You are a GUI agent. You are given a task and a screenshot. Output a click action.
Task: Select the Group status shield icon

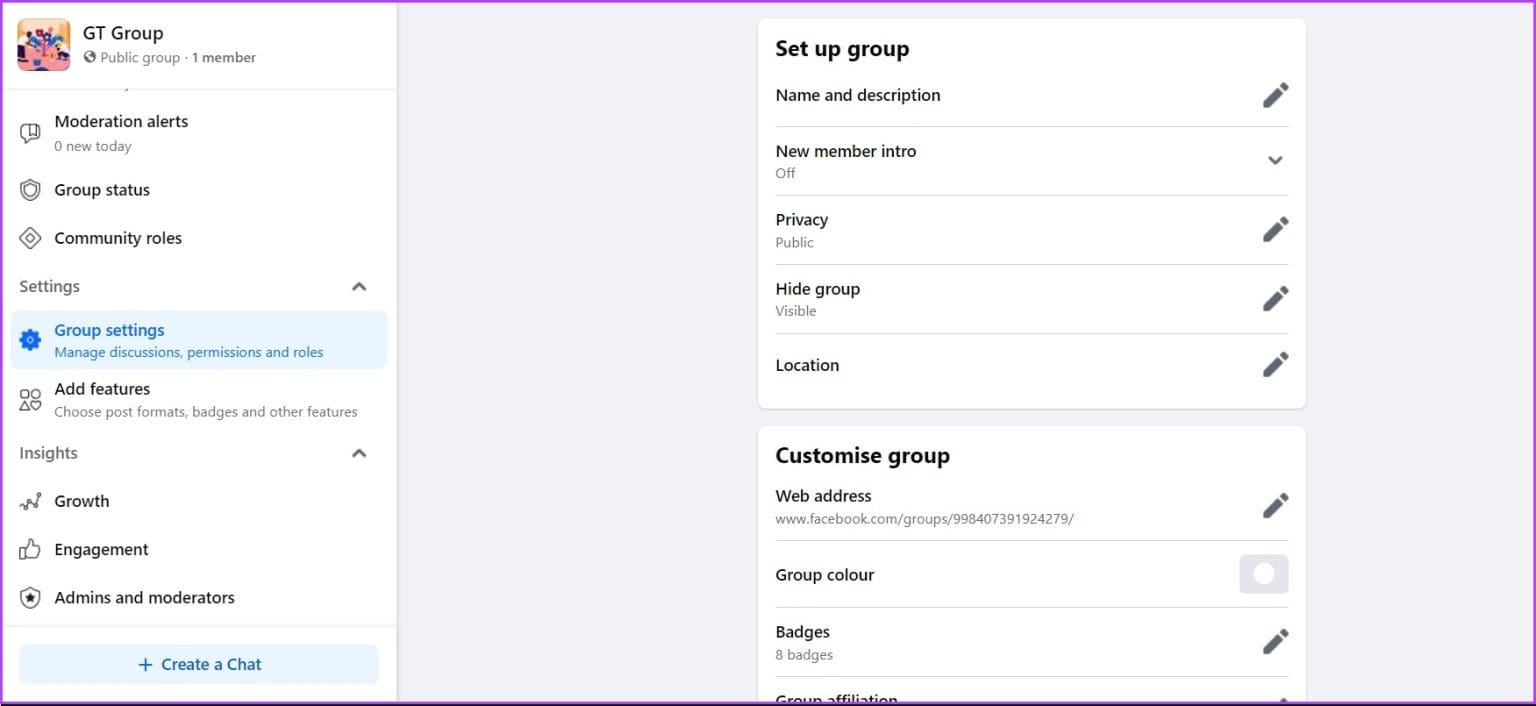[x=31, y=190]
